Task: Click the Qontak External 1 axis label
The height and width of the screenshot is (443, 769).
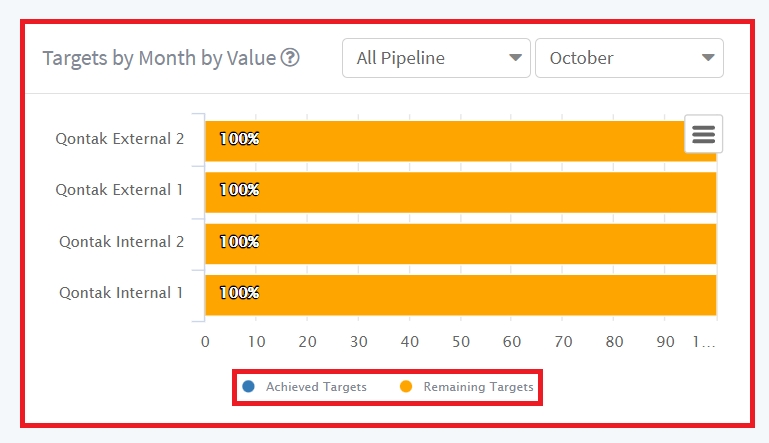Action: (x=120, y=189)
